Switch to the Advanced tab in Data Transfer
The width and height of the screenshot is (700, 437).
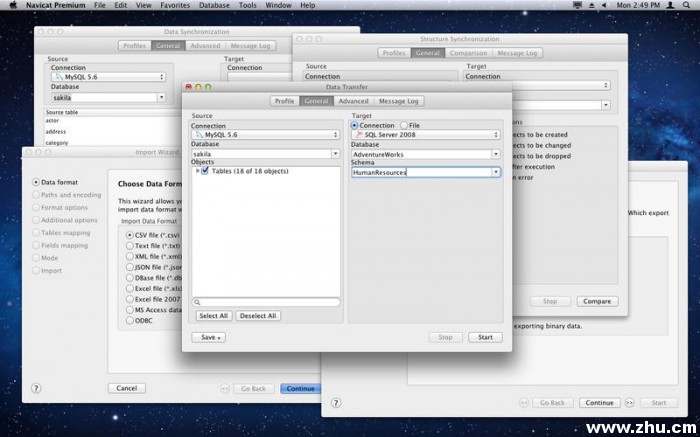[x=353, y=101]
